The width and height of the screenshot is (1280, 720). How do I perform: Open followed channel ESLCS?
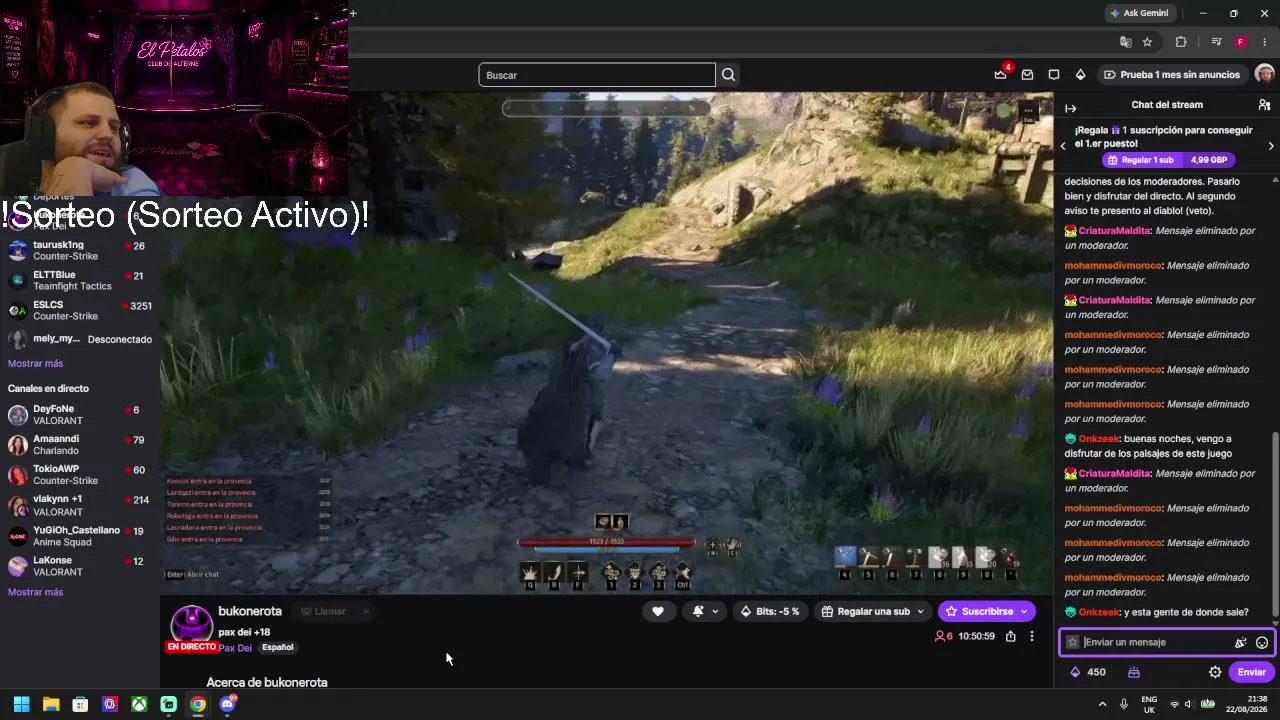[80, 310]
